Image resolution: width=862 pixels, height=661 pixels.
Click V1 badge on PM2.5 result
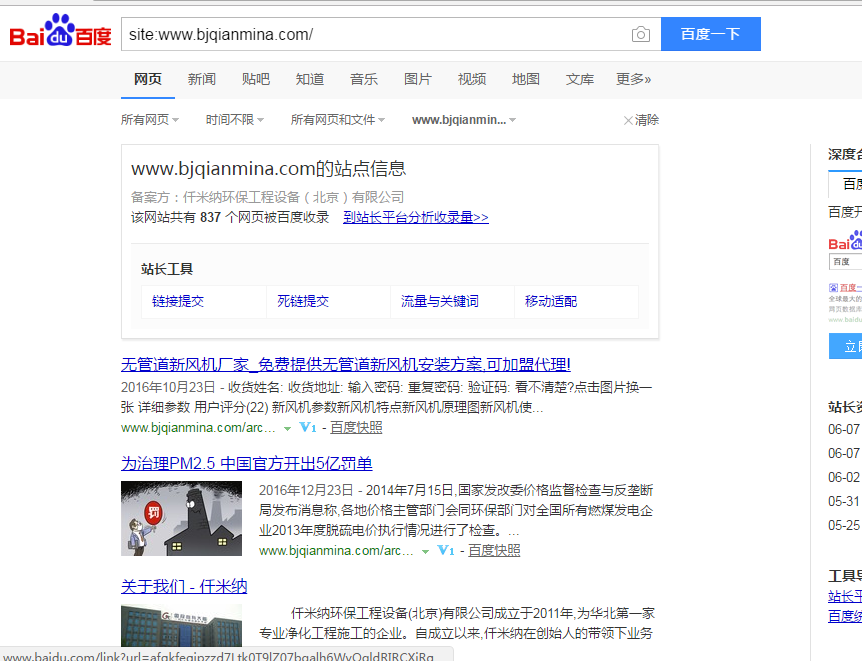pos(446,550)
